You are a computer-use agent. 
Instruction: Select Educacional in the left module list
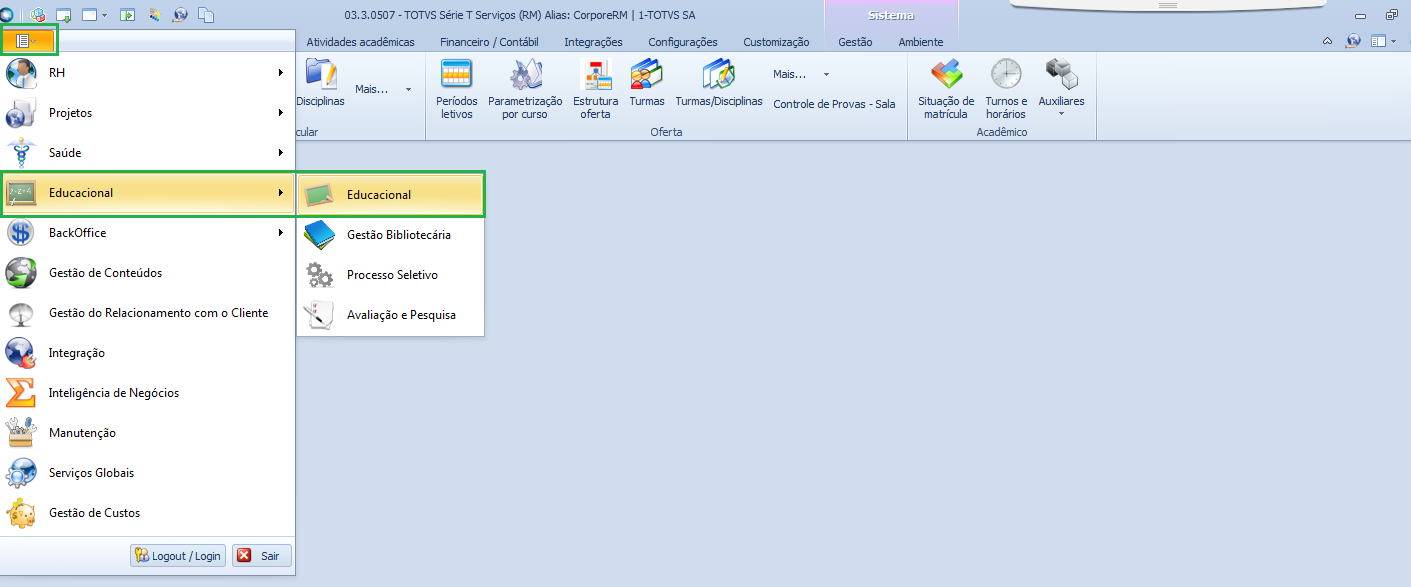tap(148, 193)
